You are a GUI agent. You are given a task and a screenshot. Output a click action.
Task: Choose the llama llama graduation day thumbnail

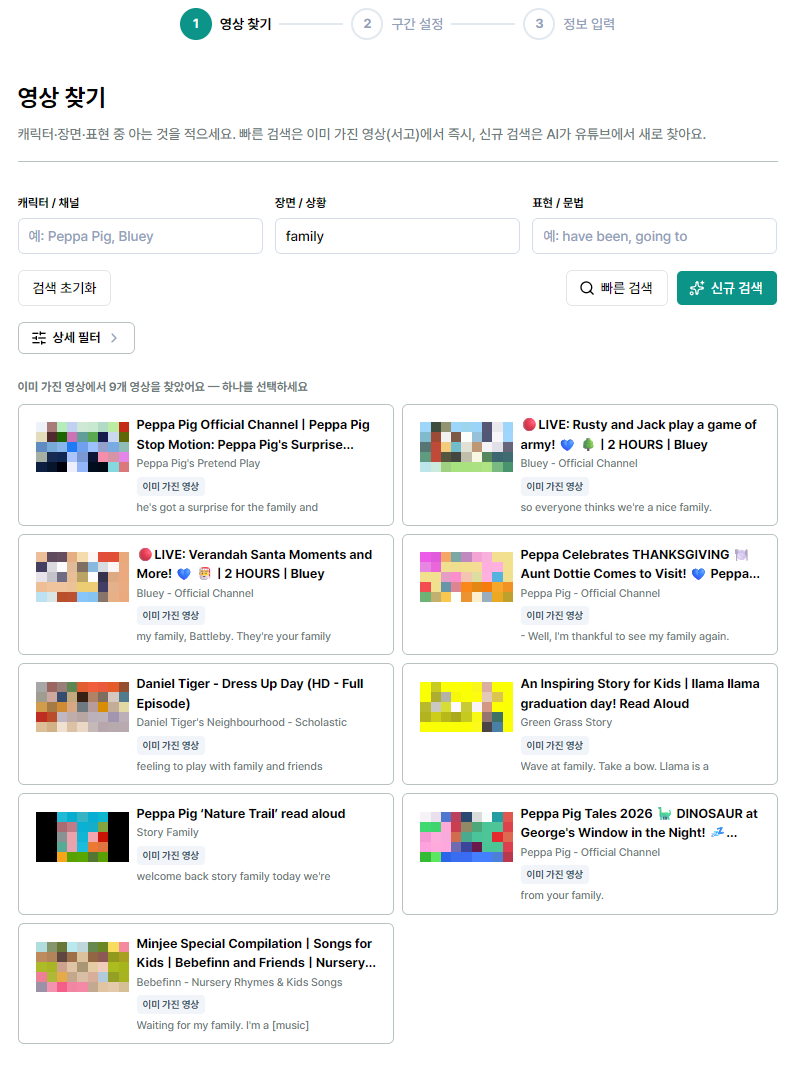click(466, 707)
